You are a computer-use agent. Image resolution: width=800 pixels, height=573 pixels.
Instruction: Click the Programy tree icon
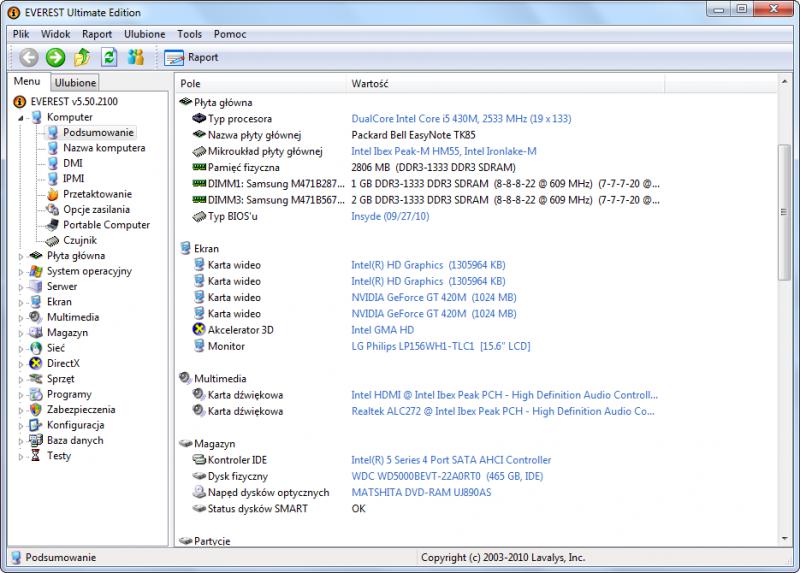pos(36,394)
